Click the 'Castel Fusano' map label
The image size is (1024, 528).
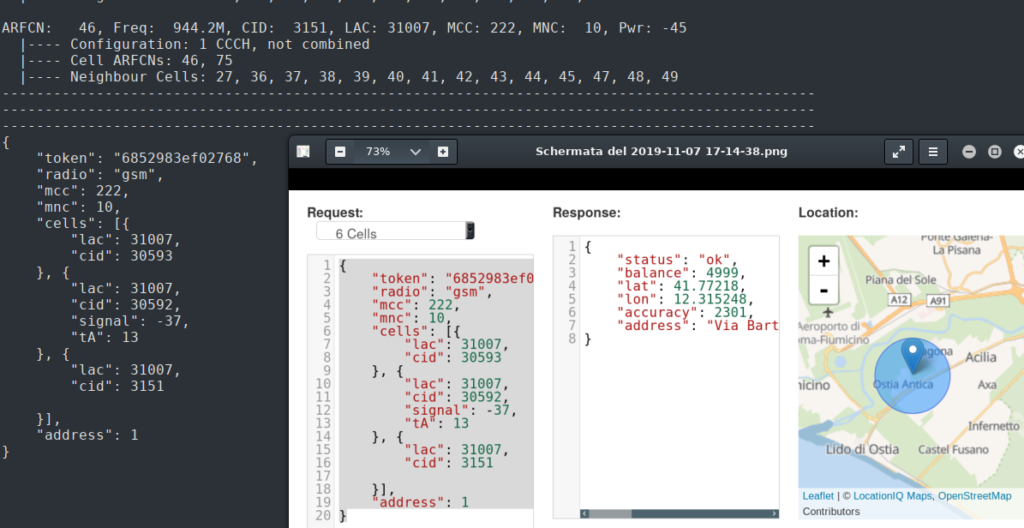[953, 450]
